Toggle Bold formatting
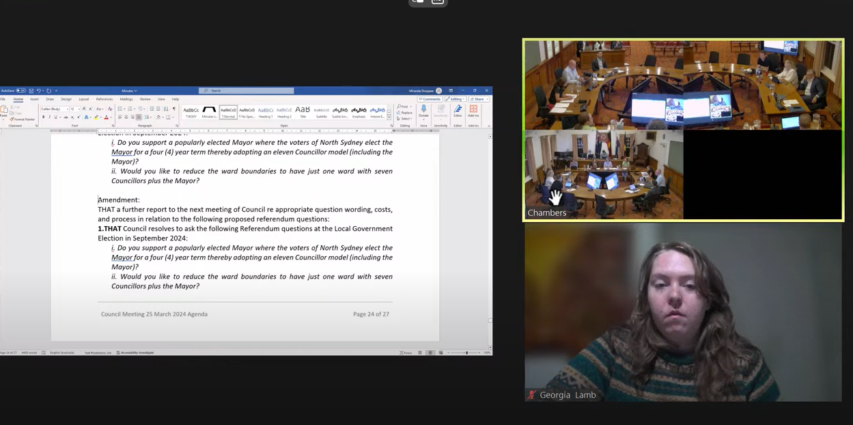Viewport: 853px width, 425px height. pyautogui.click(x=44, y=118)
